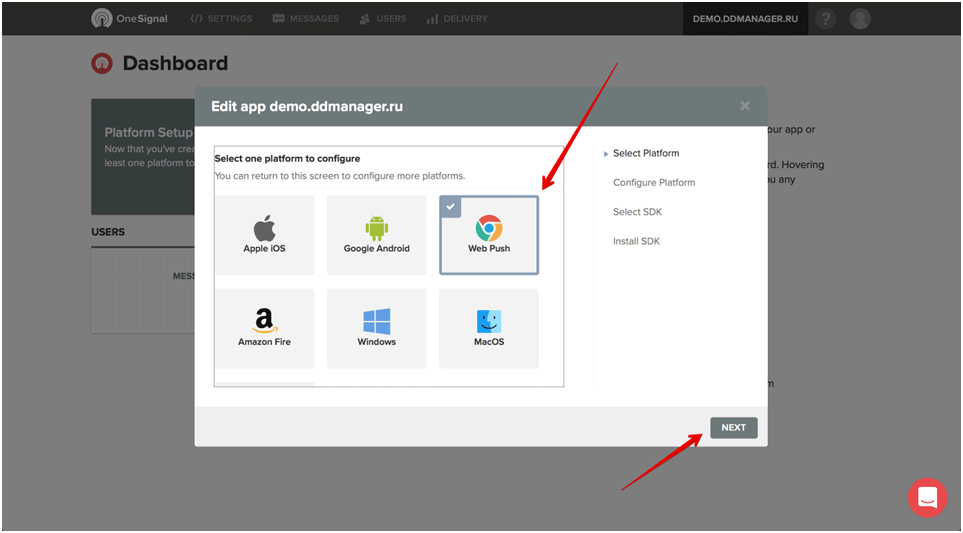963x533 pixels.
Task: Select the Apple iOS platform tile
Action: click(x=264, y=235)
